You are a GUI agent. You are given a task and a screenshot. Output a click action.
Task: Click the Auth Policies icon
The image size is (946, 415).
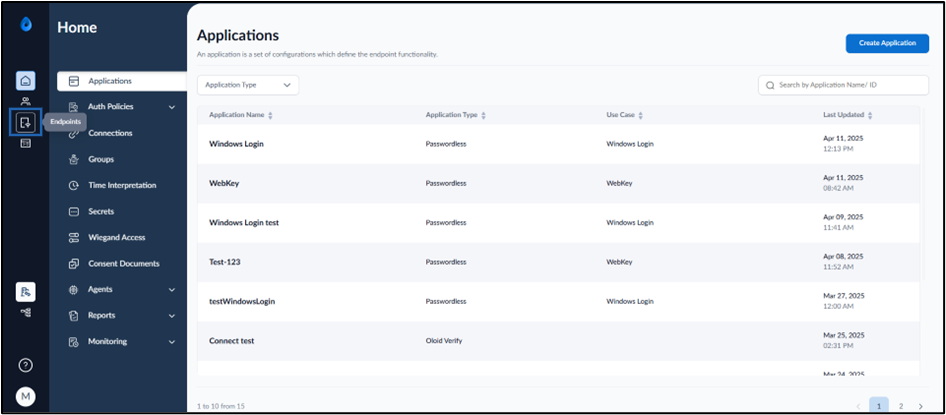74,107
